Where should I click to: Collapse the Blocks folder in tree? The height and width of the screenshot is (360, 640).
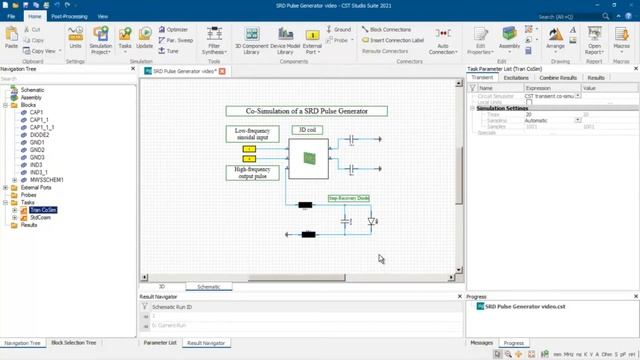[5, 105]
